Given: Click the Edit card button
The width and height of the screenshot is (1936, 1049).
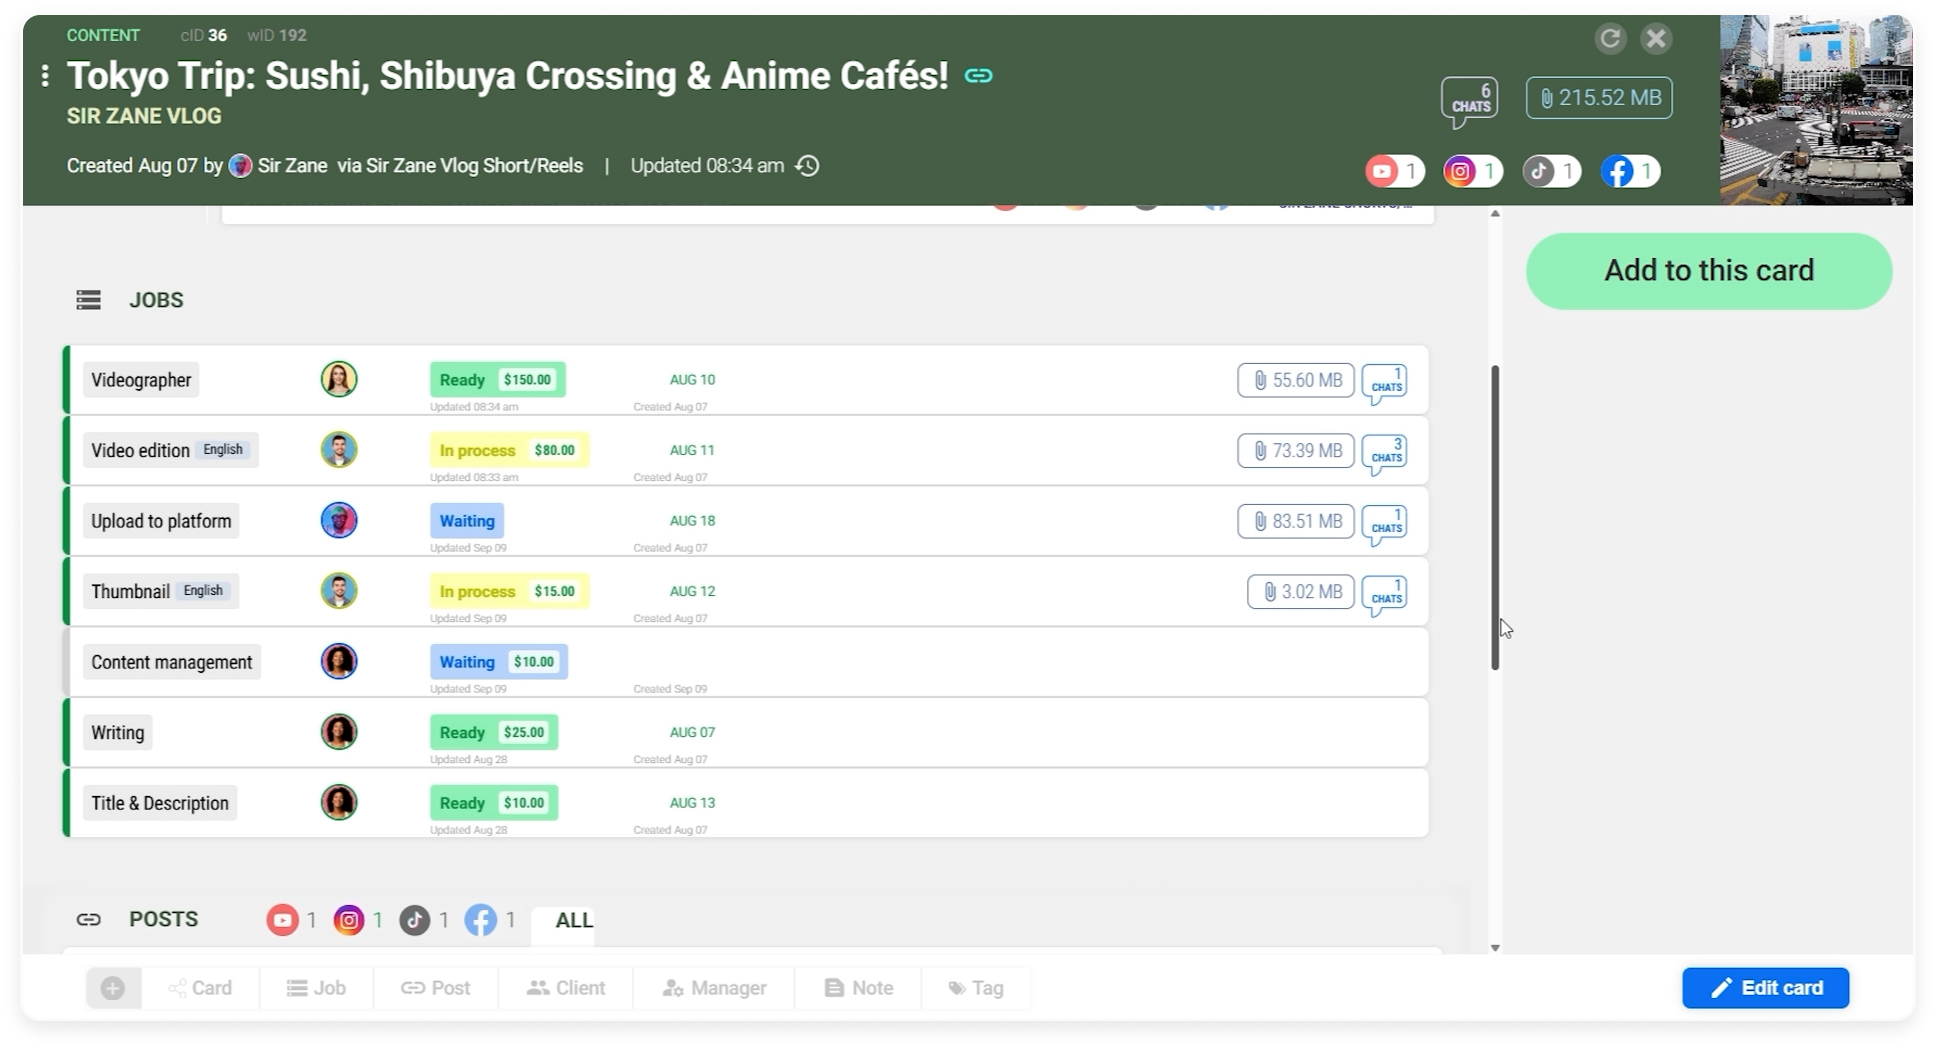Looking at the screenshot, I should pyautogui.click(x=1765, y=988).
